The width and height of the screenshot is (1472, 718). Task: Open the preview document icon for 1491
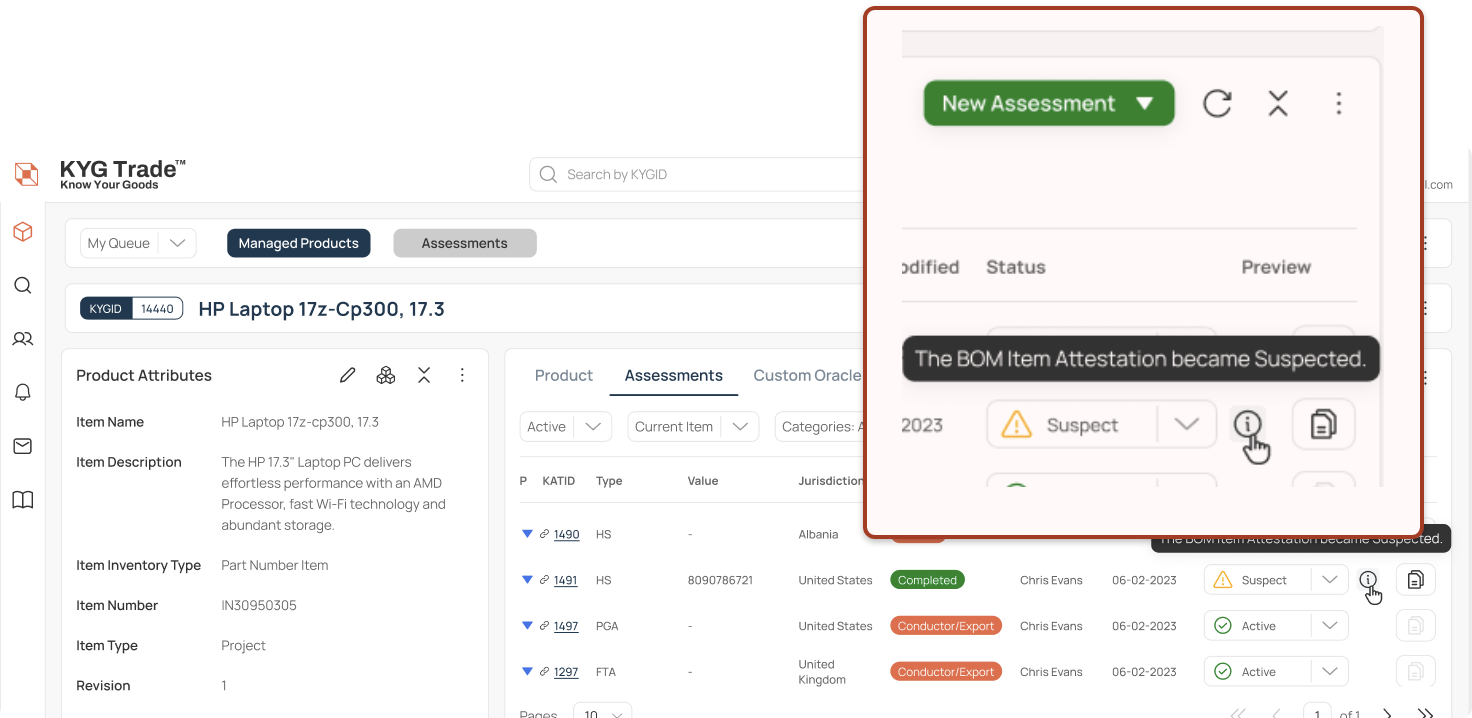tap(1415, 579)
